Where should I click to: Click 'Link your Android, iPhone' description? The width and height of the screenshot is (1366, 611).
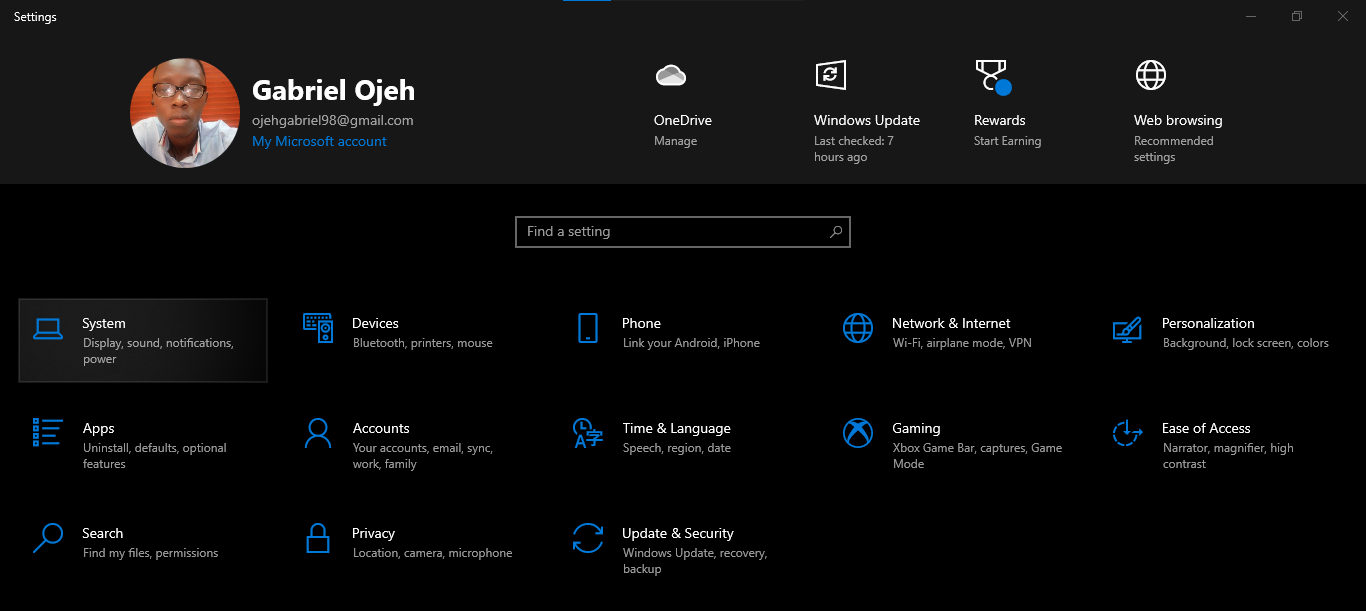[692, 344]
